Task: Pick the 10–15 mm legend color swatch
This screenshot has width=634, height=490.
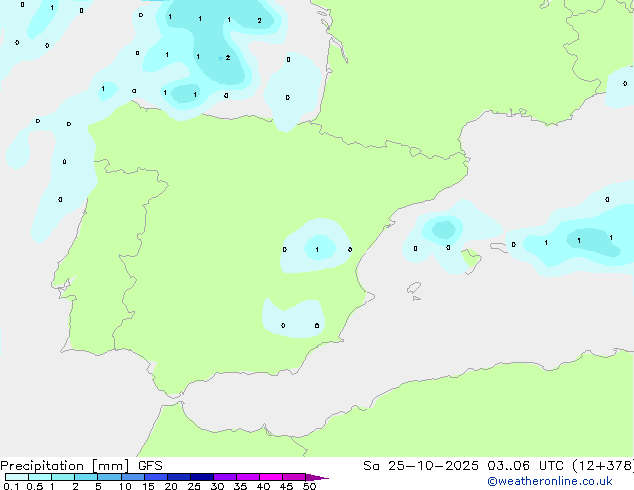Action: (x=133, y=477)
